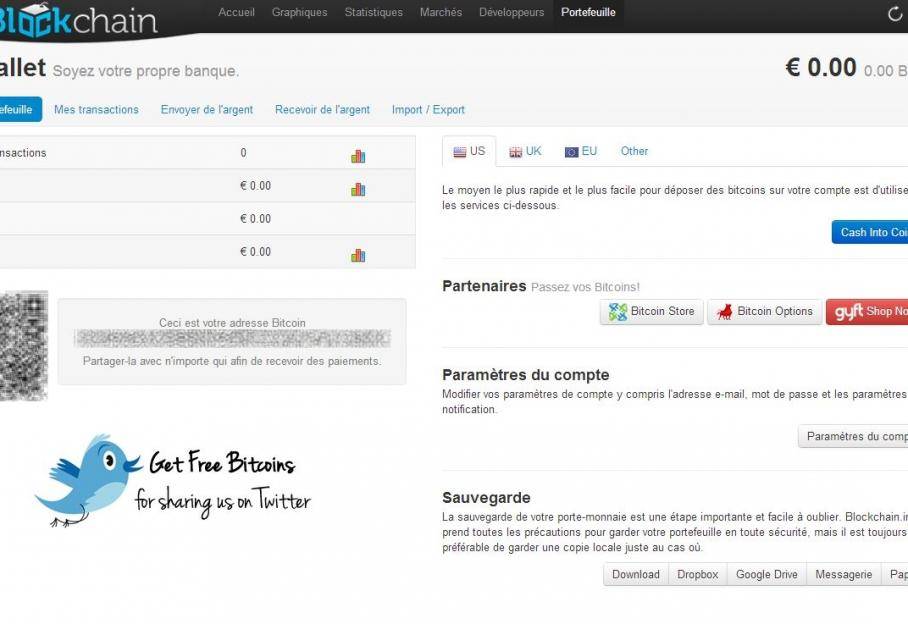Image resolution: width=908 pixels, height=624 pixels.
Task: Click Google Drive backup button
Action: [x=767, y=574]
